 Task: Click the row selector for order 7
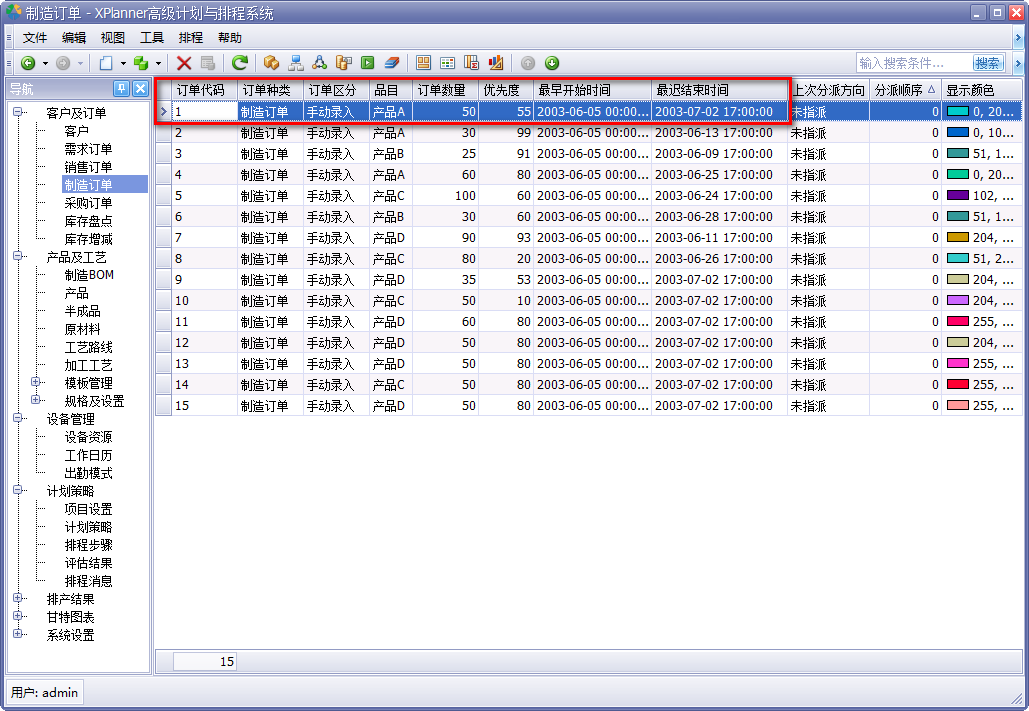[163, 238]
